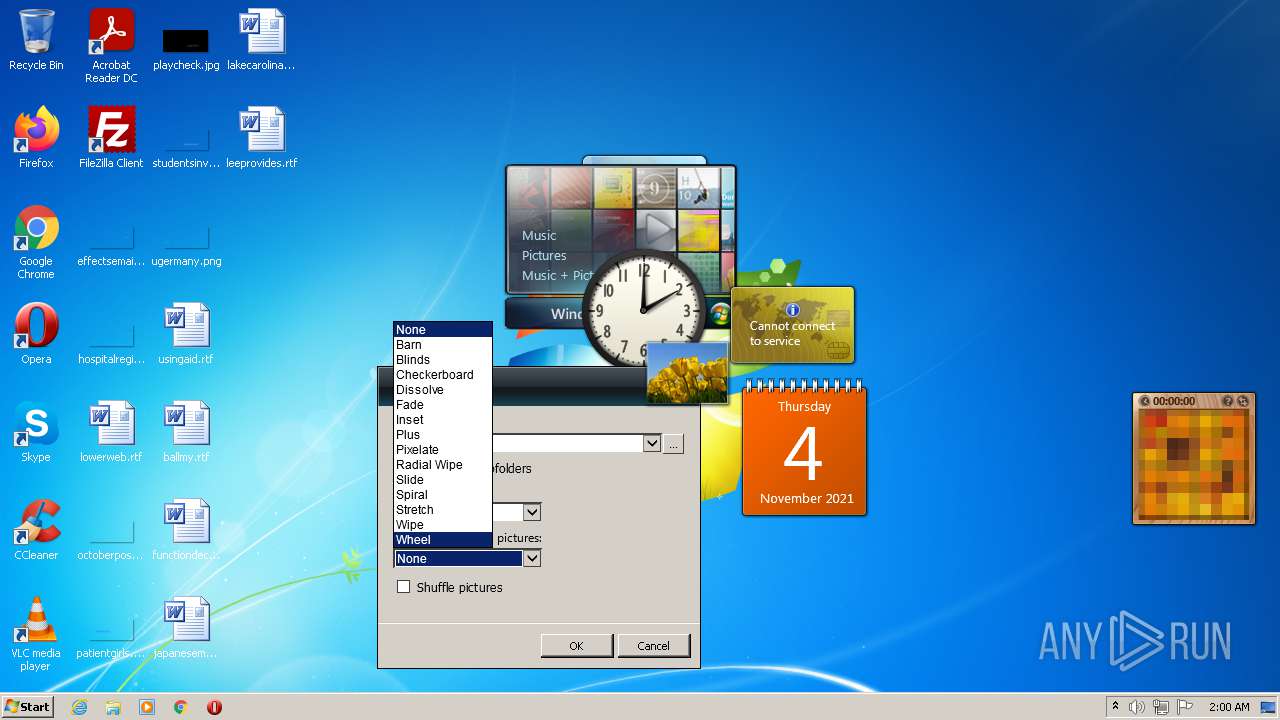Choose Pixelate transition

coord(443,450)
